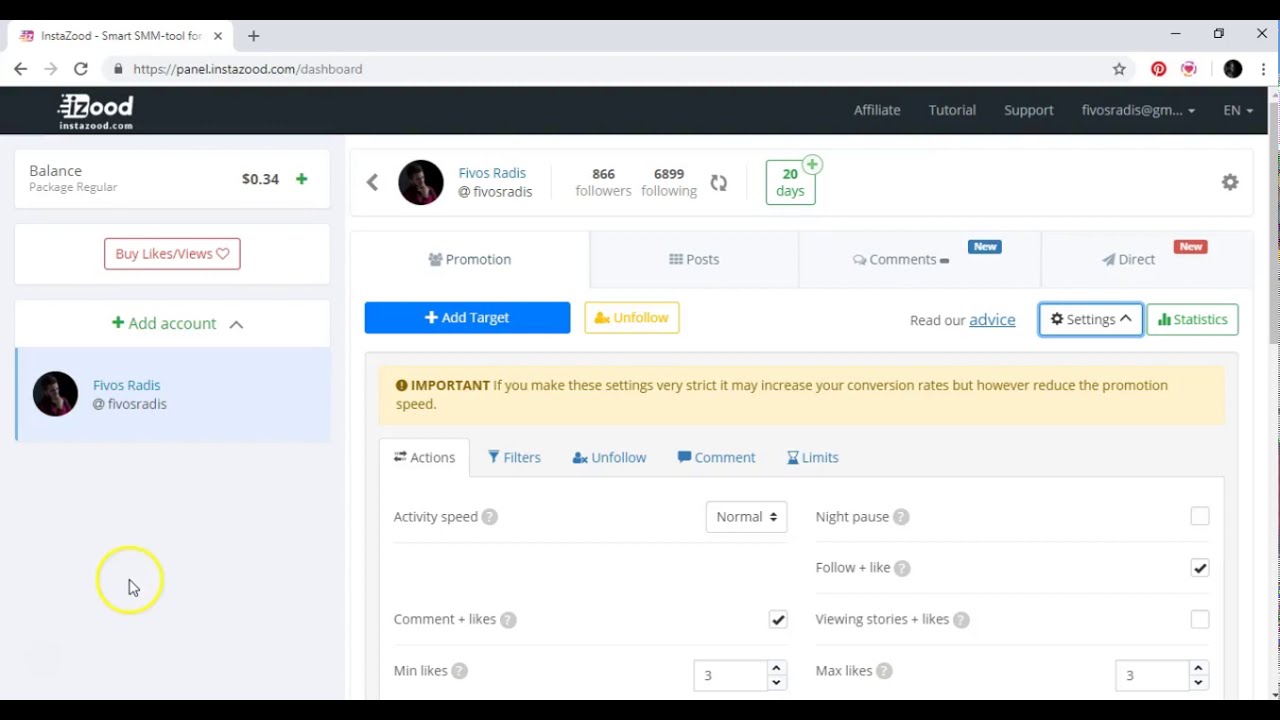Click in Min likes number field
Viewport: 1280px width, 720px height.
(730, 675)
